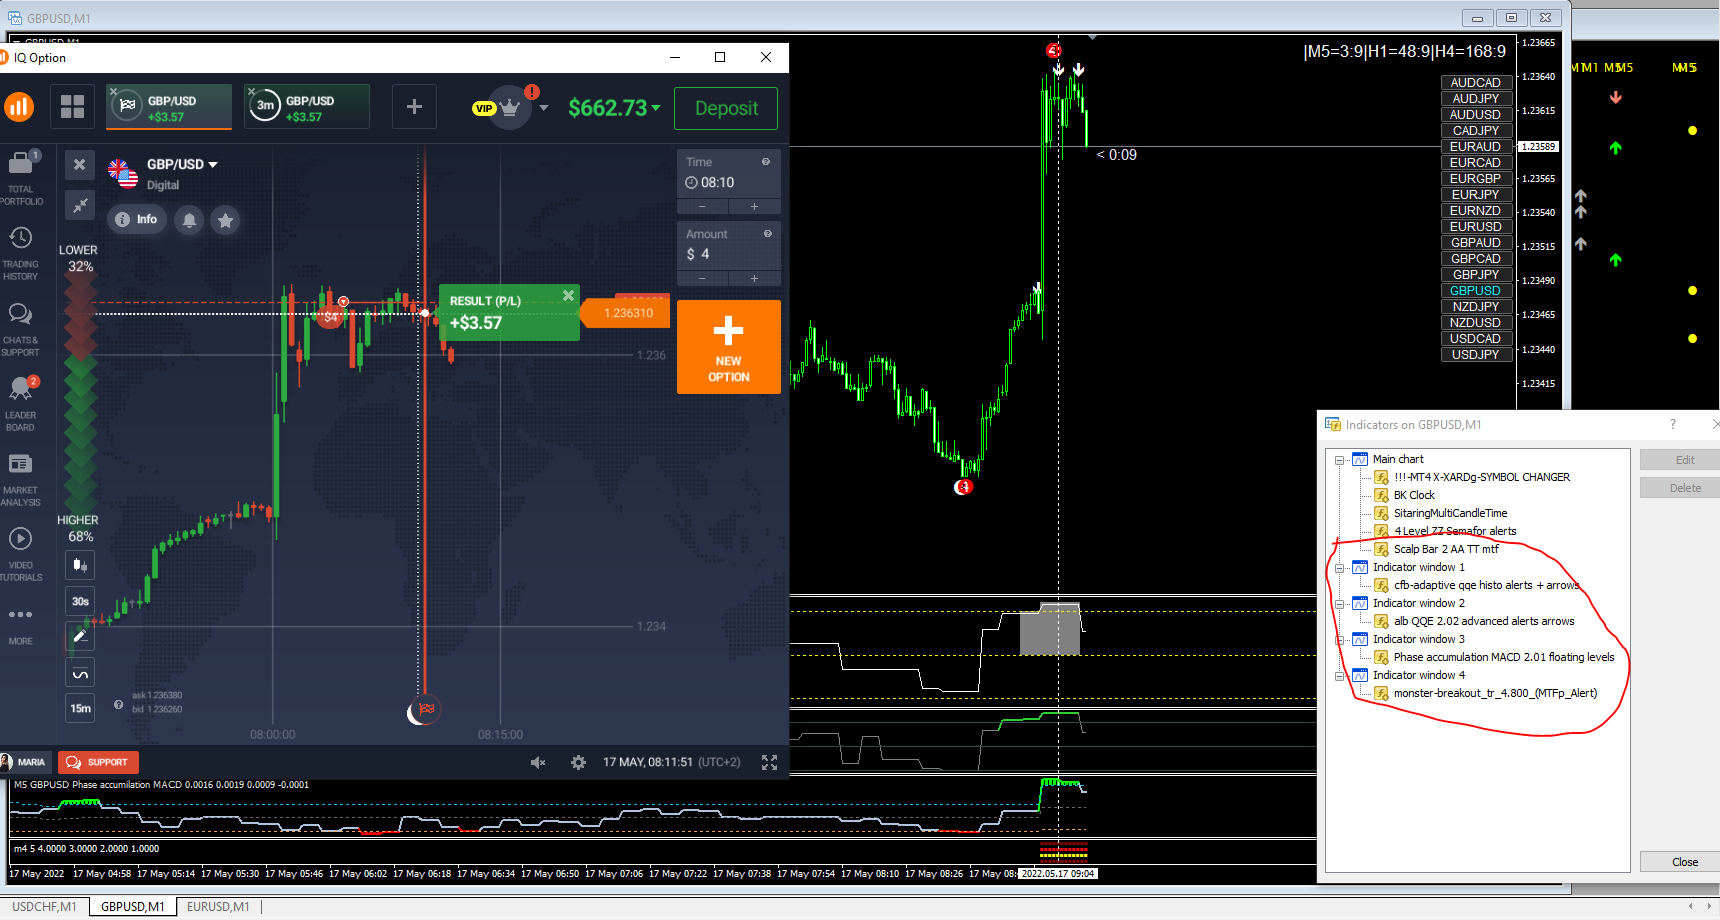Increase the amount with the plus button
The width and height of the screenshot is (1720, 920).
[x=754, y=279]
